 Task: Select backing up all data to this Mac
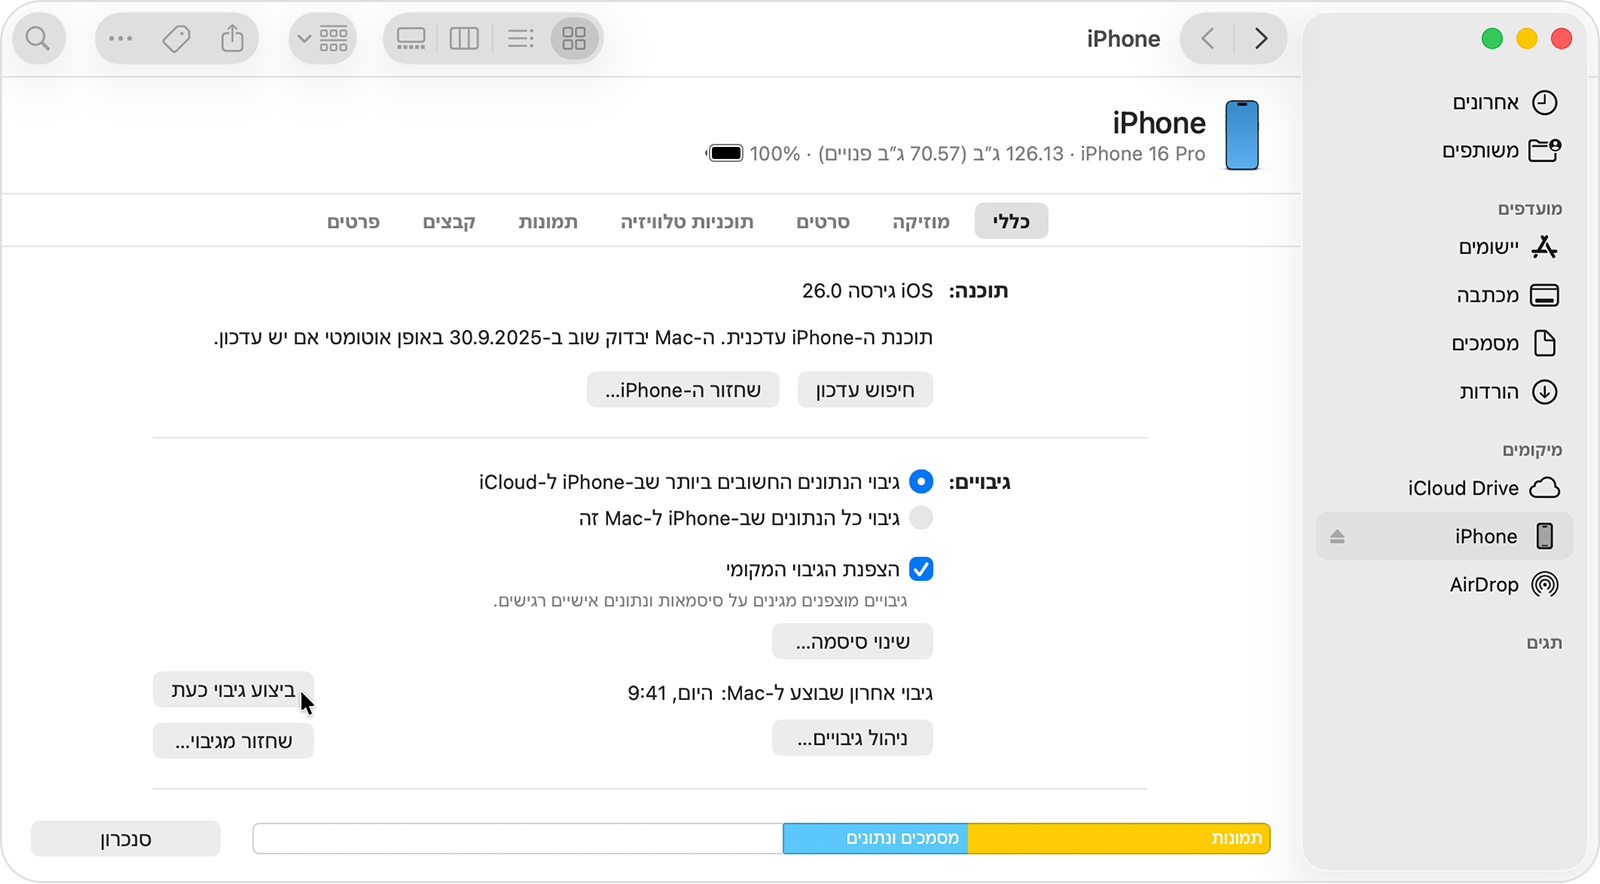(x=920, y=518)
